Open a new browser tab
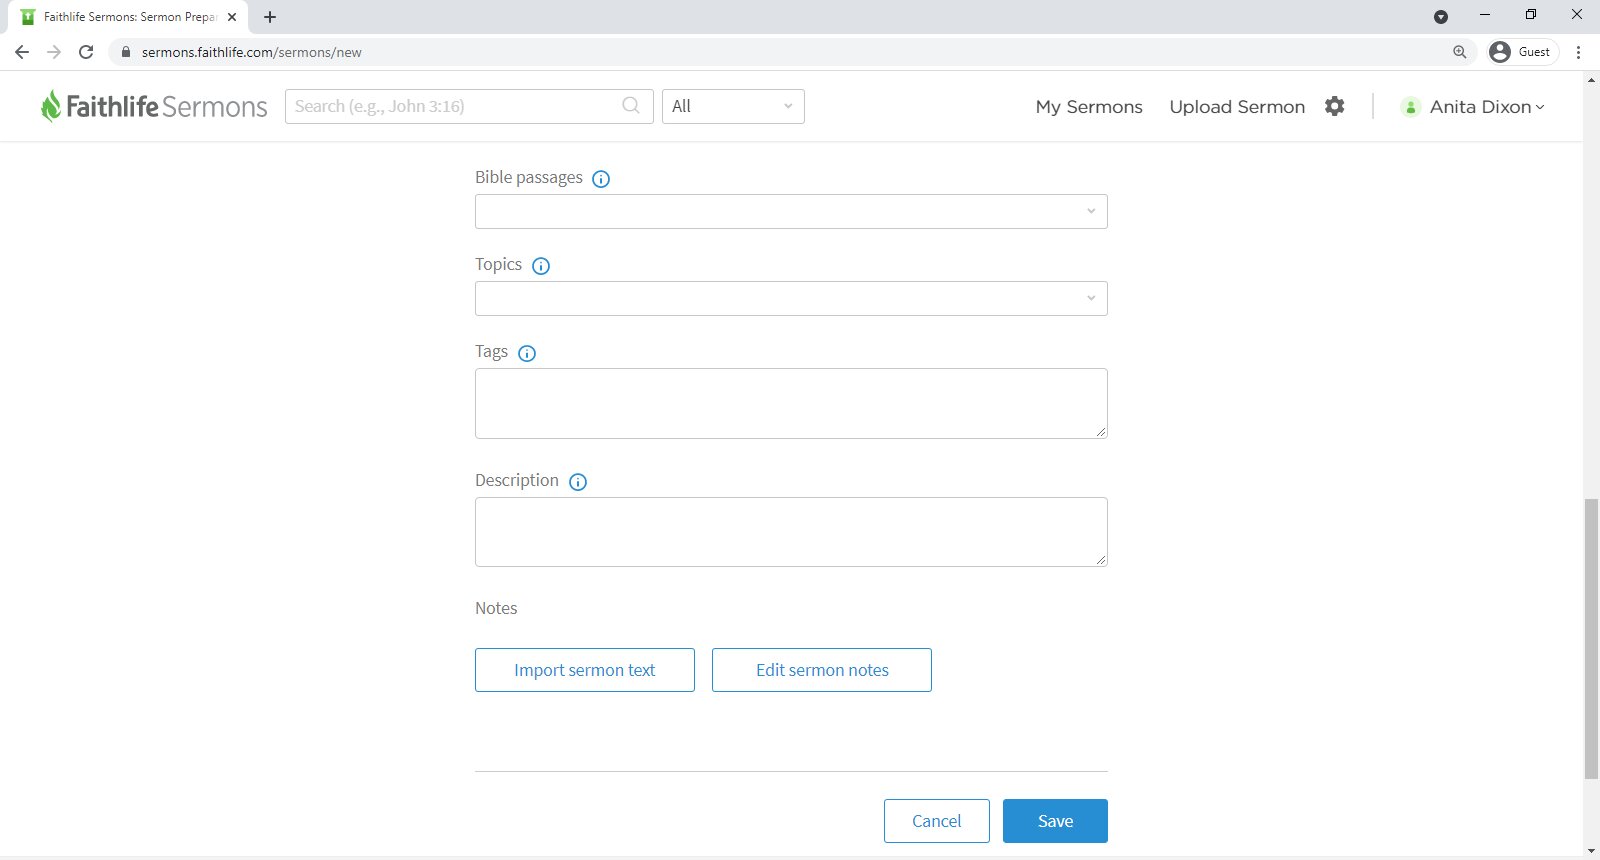 click(270, 17)
